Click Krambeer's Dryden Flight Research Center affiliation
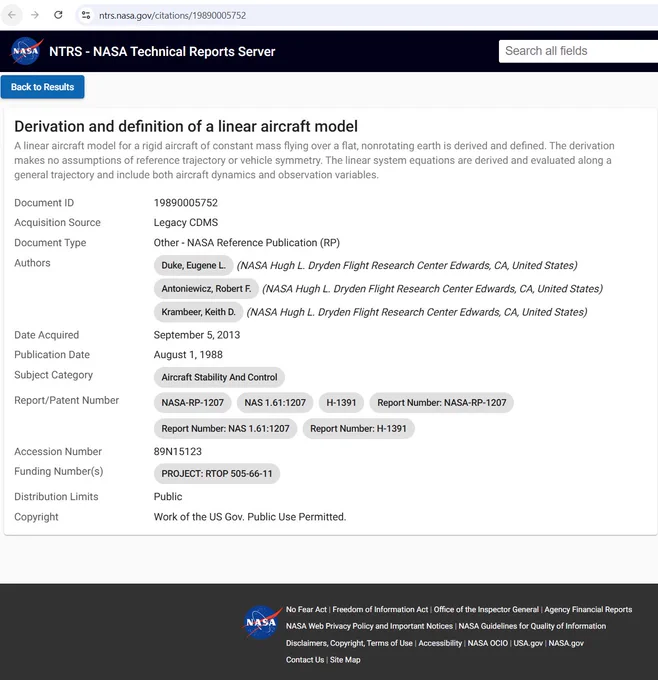 point(417,312)
